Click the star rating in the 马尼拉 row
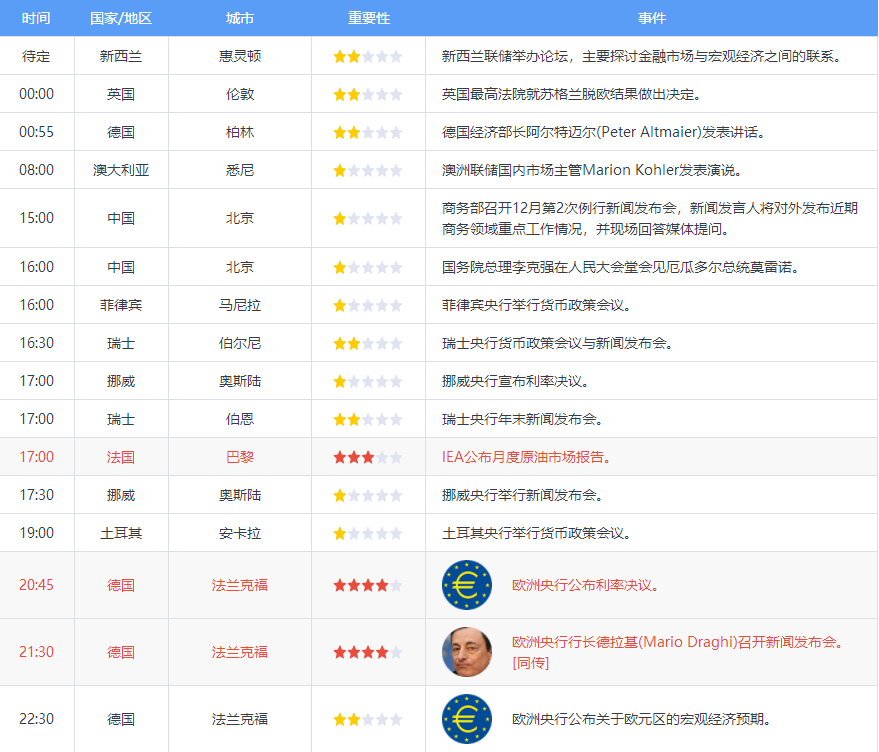 coord(368,306)
